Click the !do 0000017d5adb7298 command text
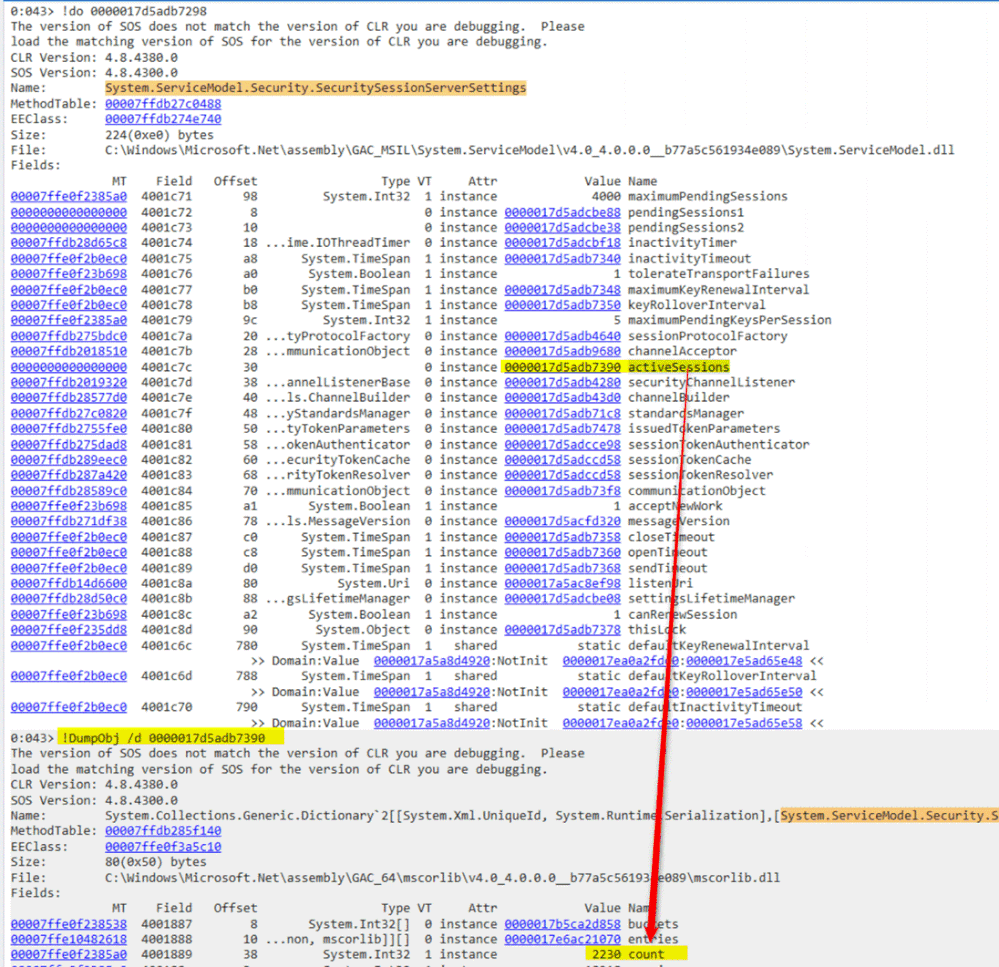The height and width of the screenshot is (967, 999). click(x=134, y=11)
